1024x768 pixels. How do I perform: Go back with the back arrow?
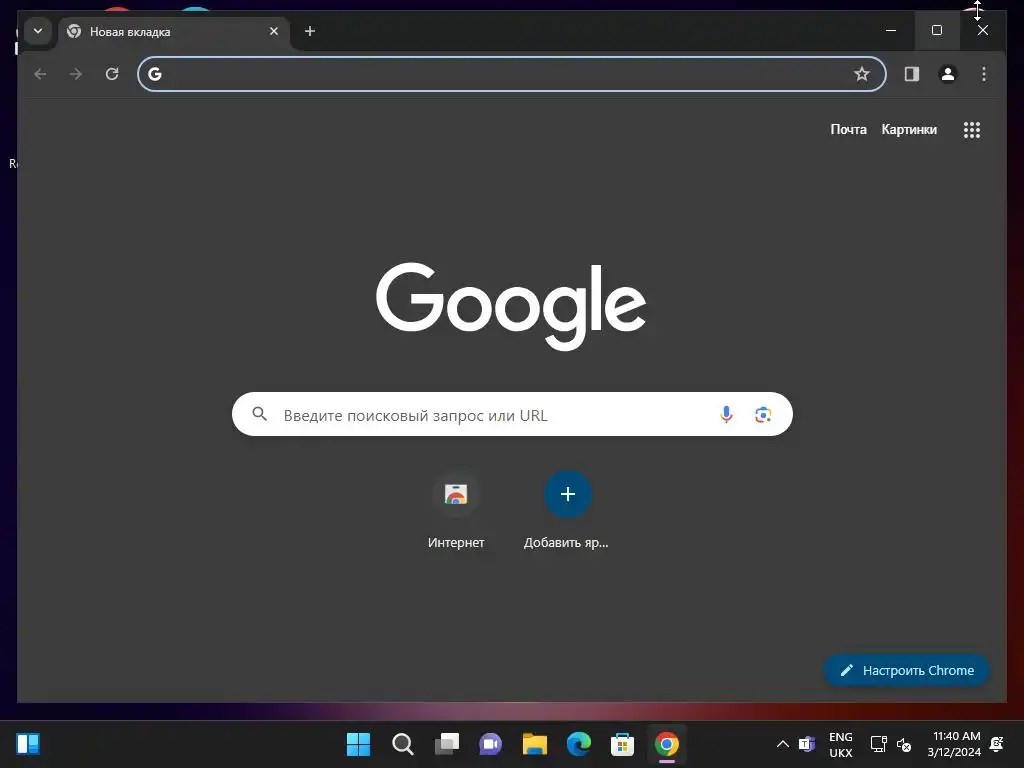pos(40,74)
